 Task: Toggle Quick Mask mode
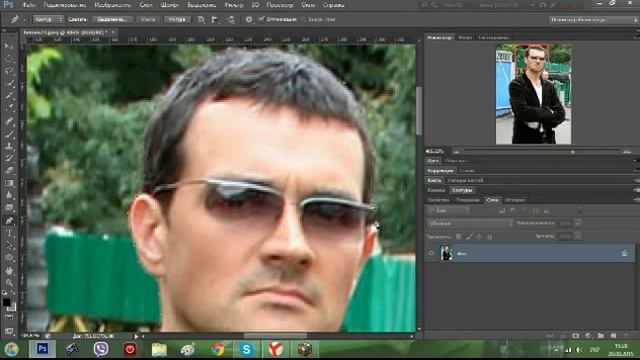(x=9, y=318)
